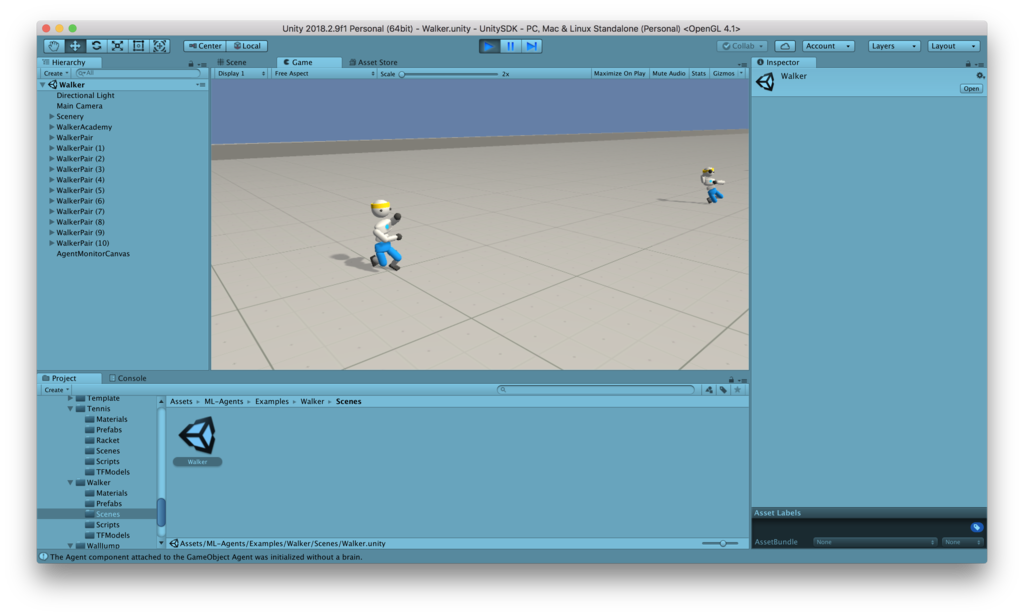The image size is (1024, 616).
Task: Pause the running game
Action: pyautogui.click(x=511, y=46)
